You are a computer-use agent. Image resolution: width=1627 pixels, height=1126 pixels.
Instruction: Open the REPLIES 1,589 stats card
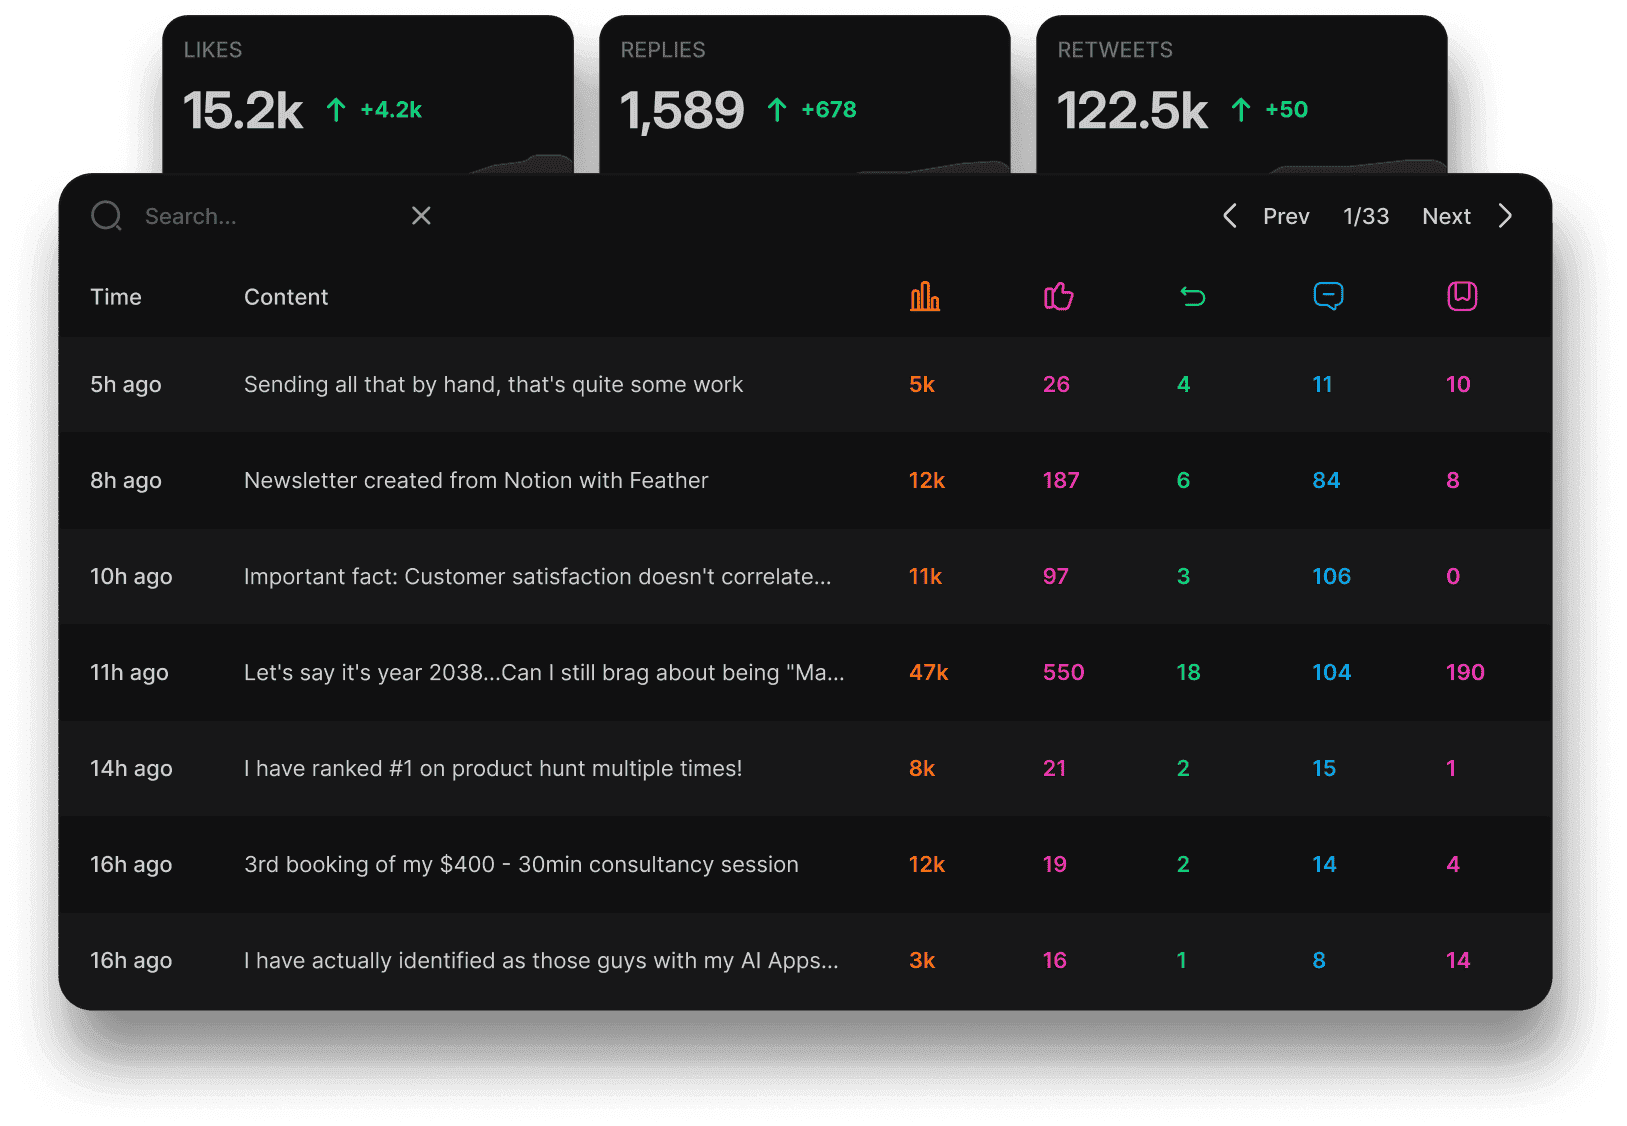pyautogui.click(x=805, y=95)
